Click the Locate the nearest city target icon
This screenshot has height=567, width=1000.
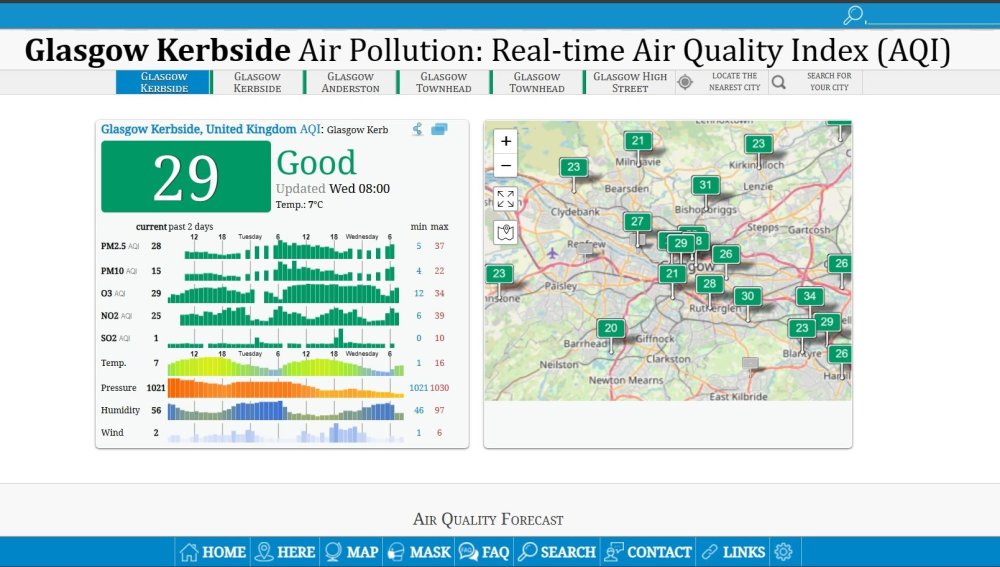(685, 82)
